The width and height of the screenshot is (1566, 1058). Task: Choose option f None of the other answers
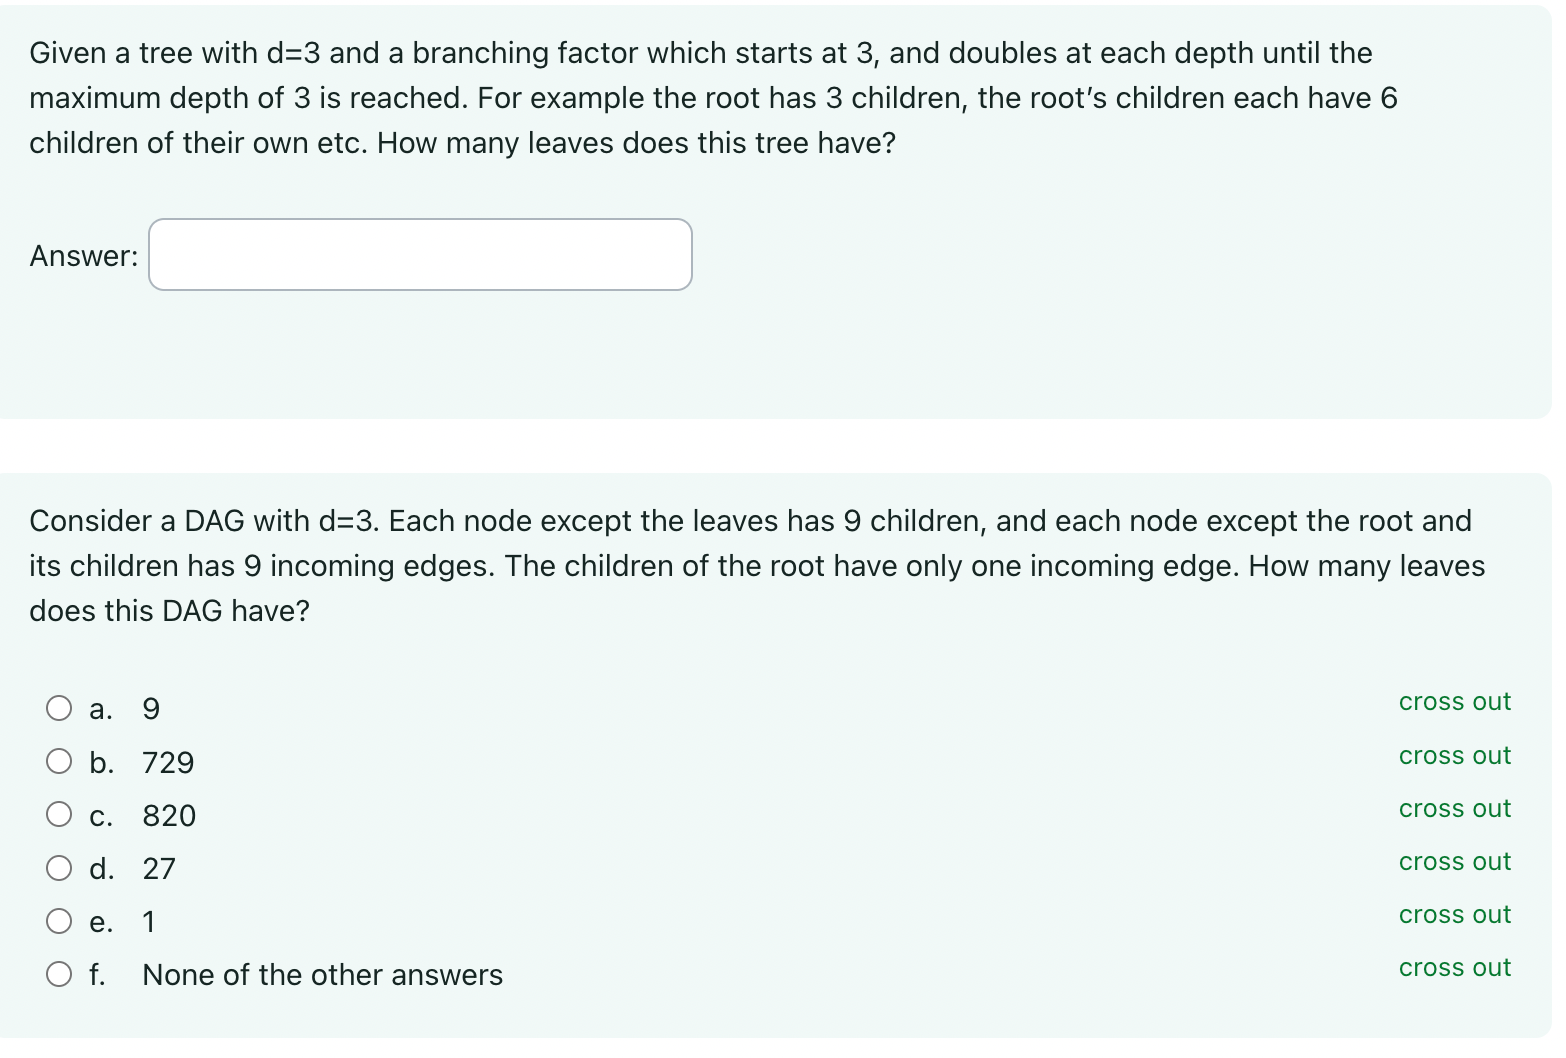tap(59, 973)
